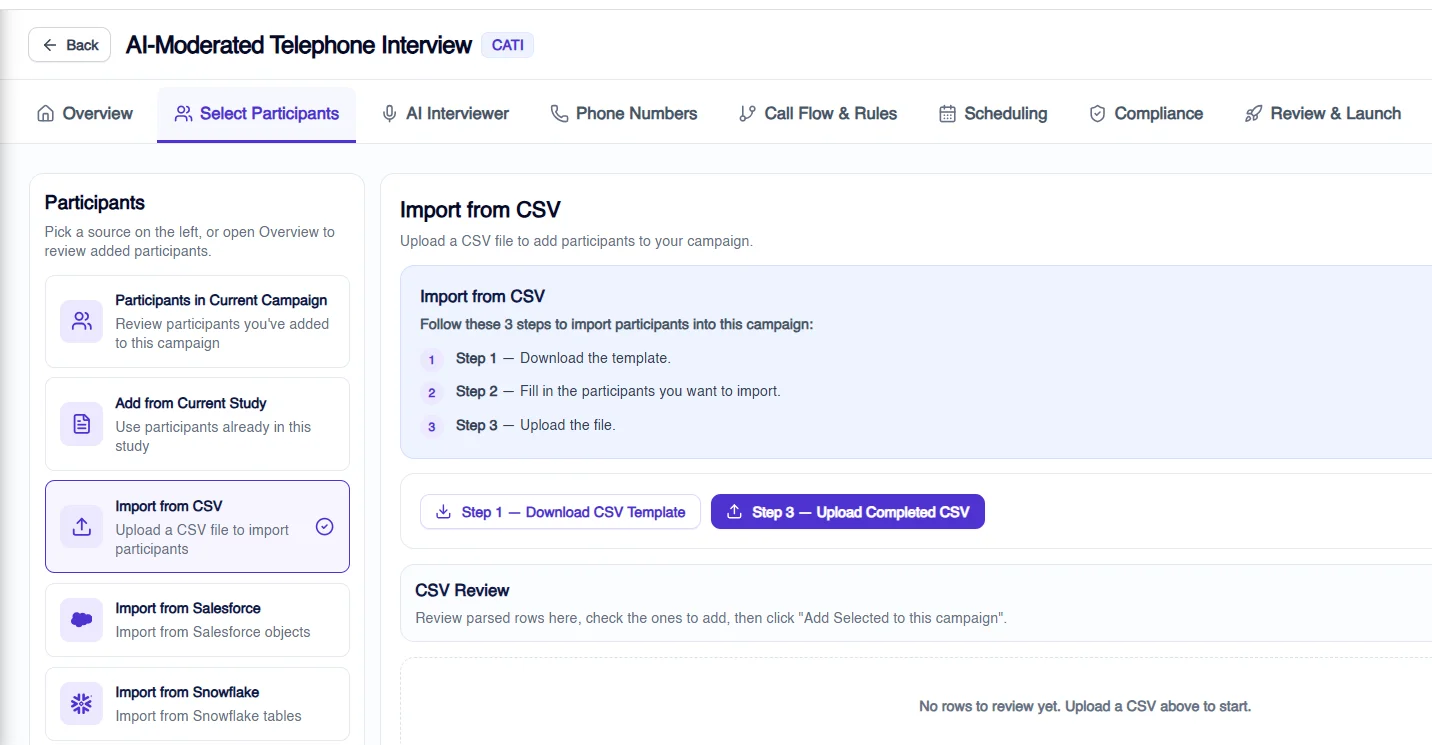The image size is (1432, 745).
Task: Click the shield icon for Compliance
Action: (x=1097, y=114)
